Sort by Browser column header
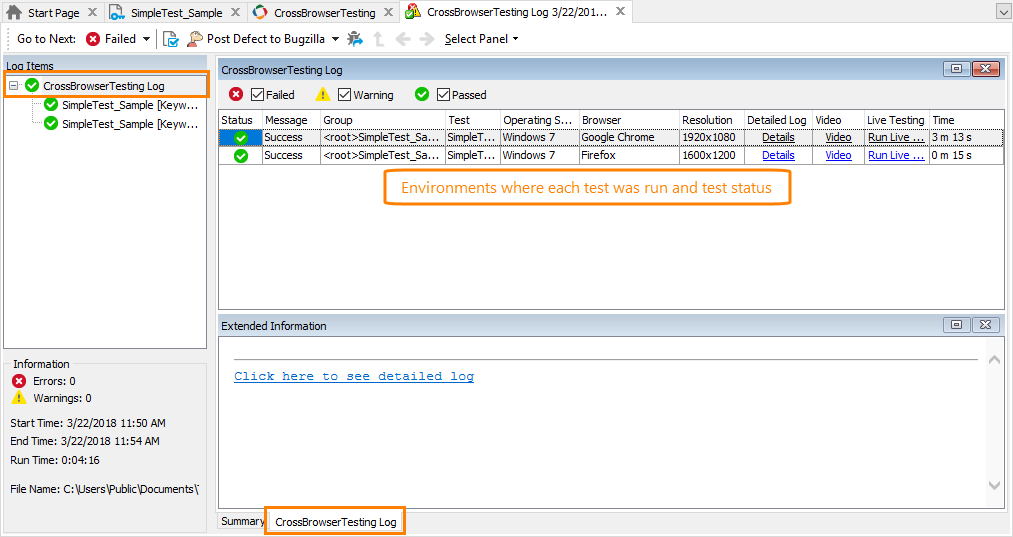Screen dimensions: 1013x537 (x=629, y=120)
